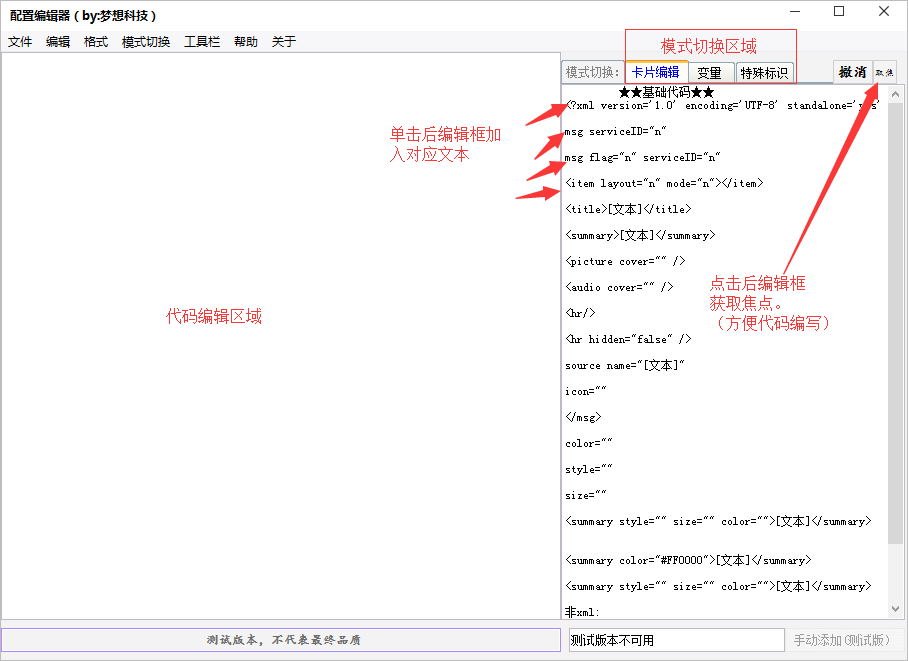
Task: Click the up arrow on the right scrollbar
Action: coord(897,93)
